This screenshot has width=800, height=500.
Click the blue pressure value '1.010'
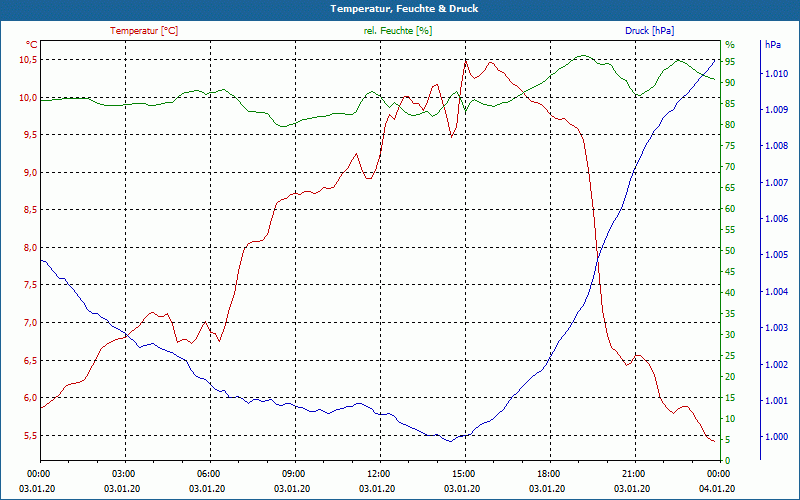[x=776, y=74]
